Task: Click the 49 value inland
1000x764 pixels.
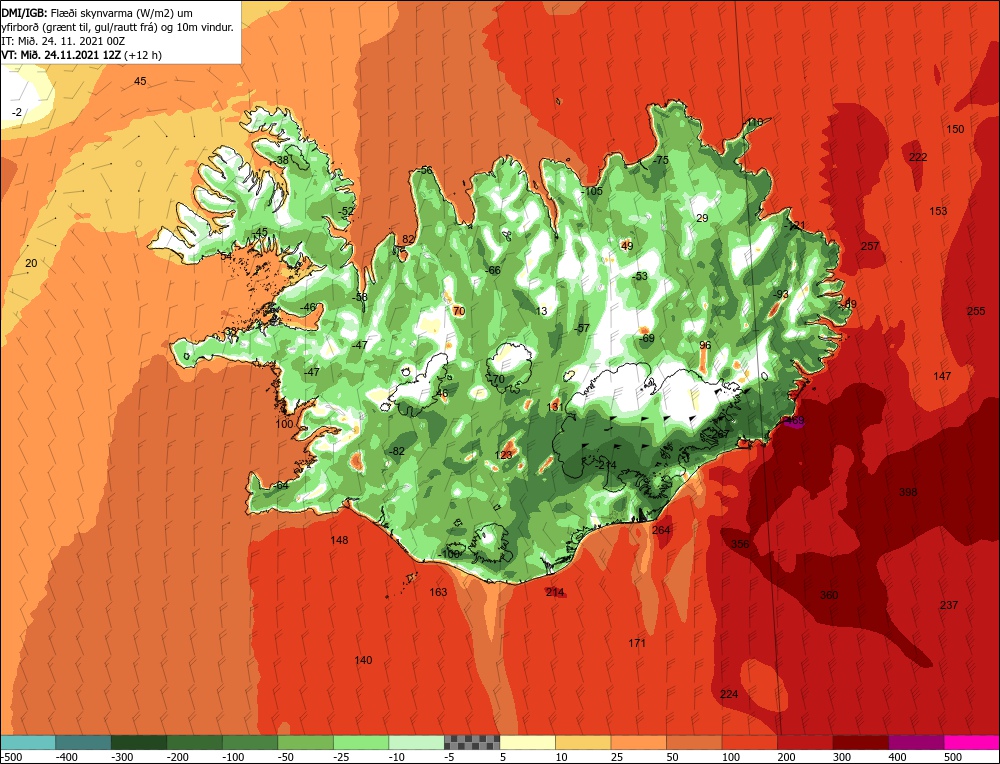Action: [x=627, y=246]
